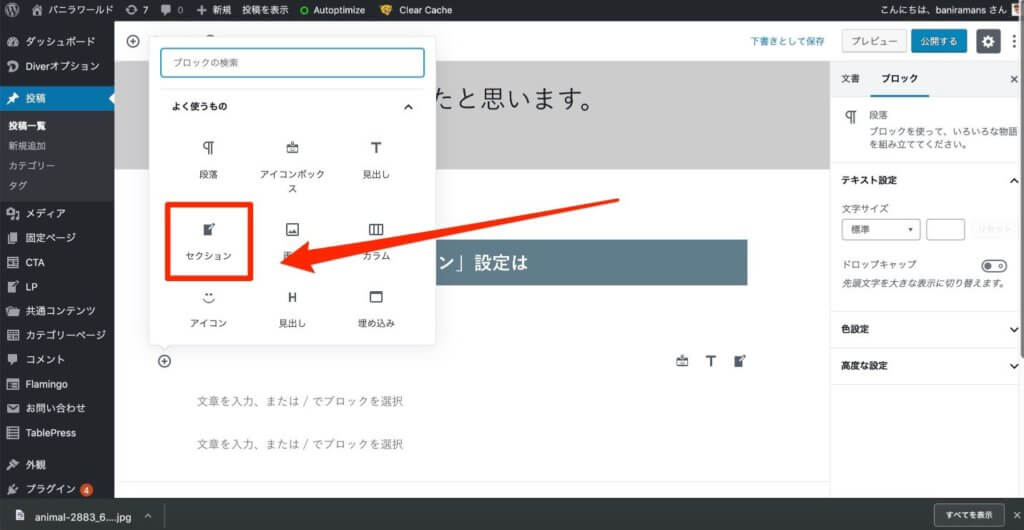This screenshot has width=1024, height=530.
Task: Open the こんにちは baniramans account menu
Action: pyautogui.click(x=945, y=10)
